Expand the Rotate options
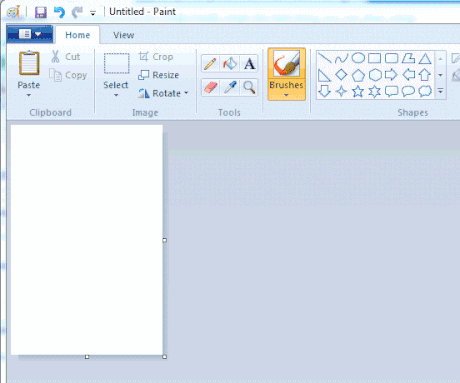This screenshot has height=383, width=460. pos(186,93)
